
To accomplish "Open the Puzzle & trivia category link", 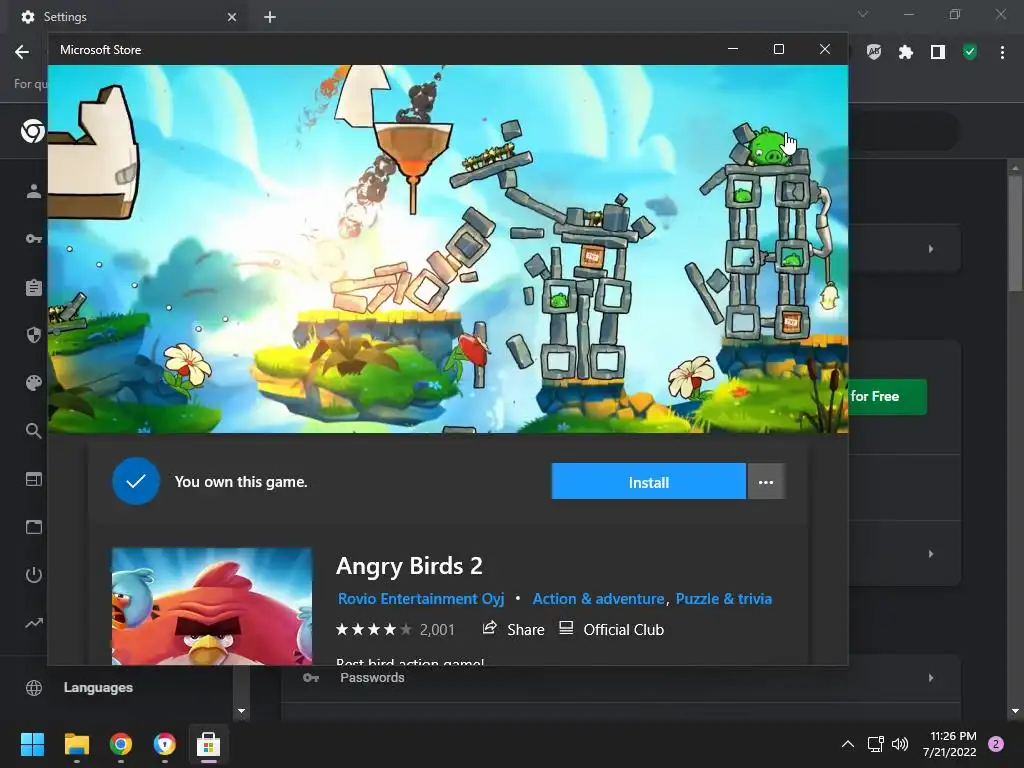I will coord(724,599).
